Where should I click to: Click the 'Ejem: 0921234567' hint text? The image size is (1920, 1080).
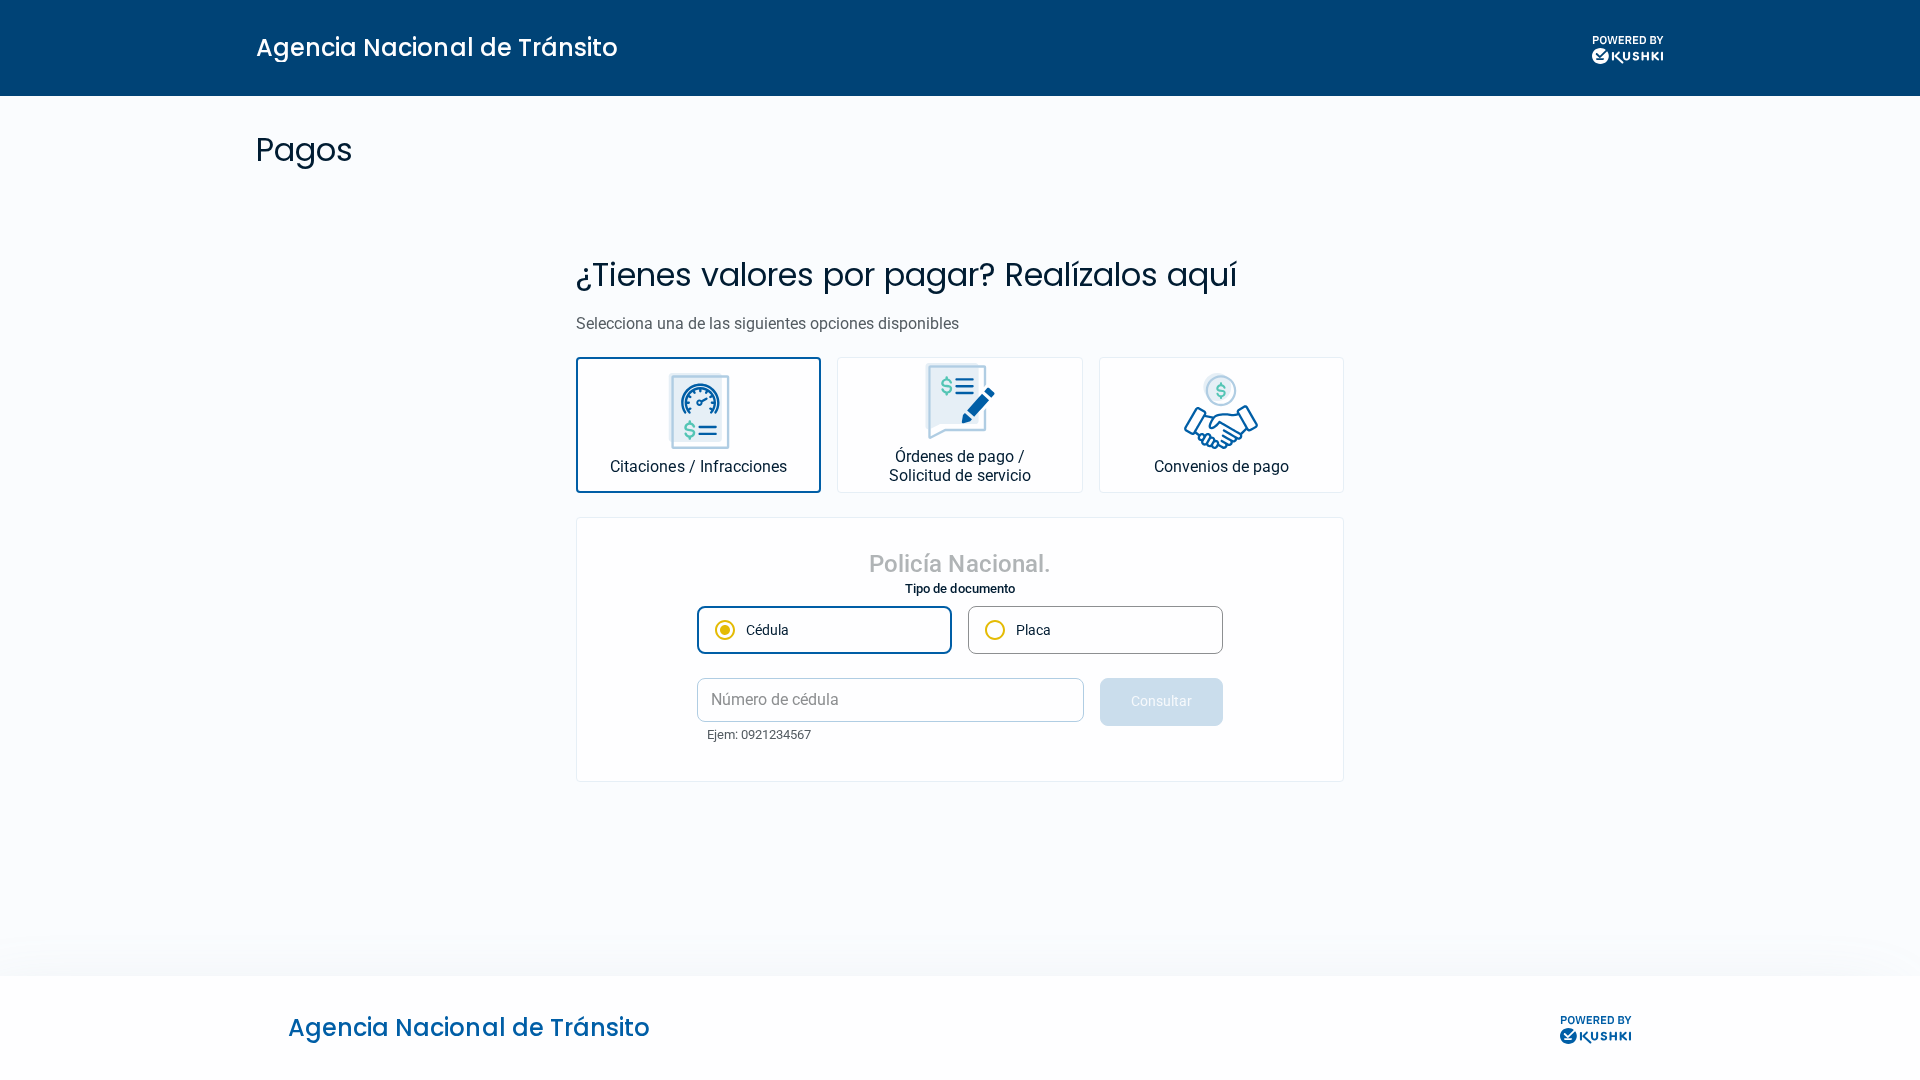point(759,735)
